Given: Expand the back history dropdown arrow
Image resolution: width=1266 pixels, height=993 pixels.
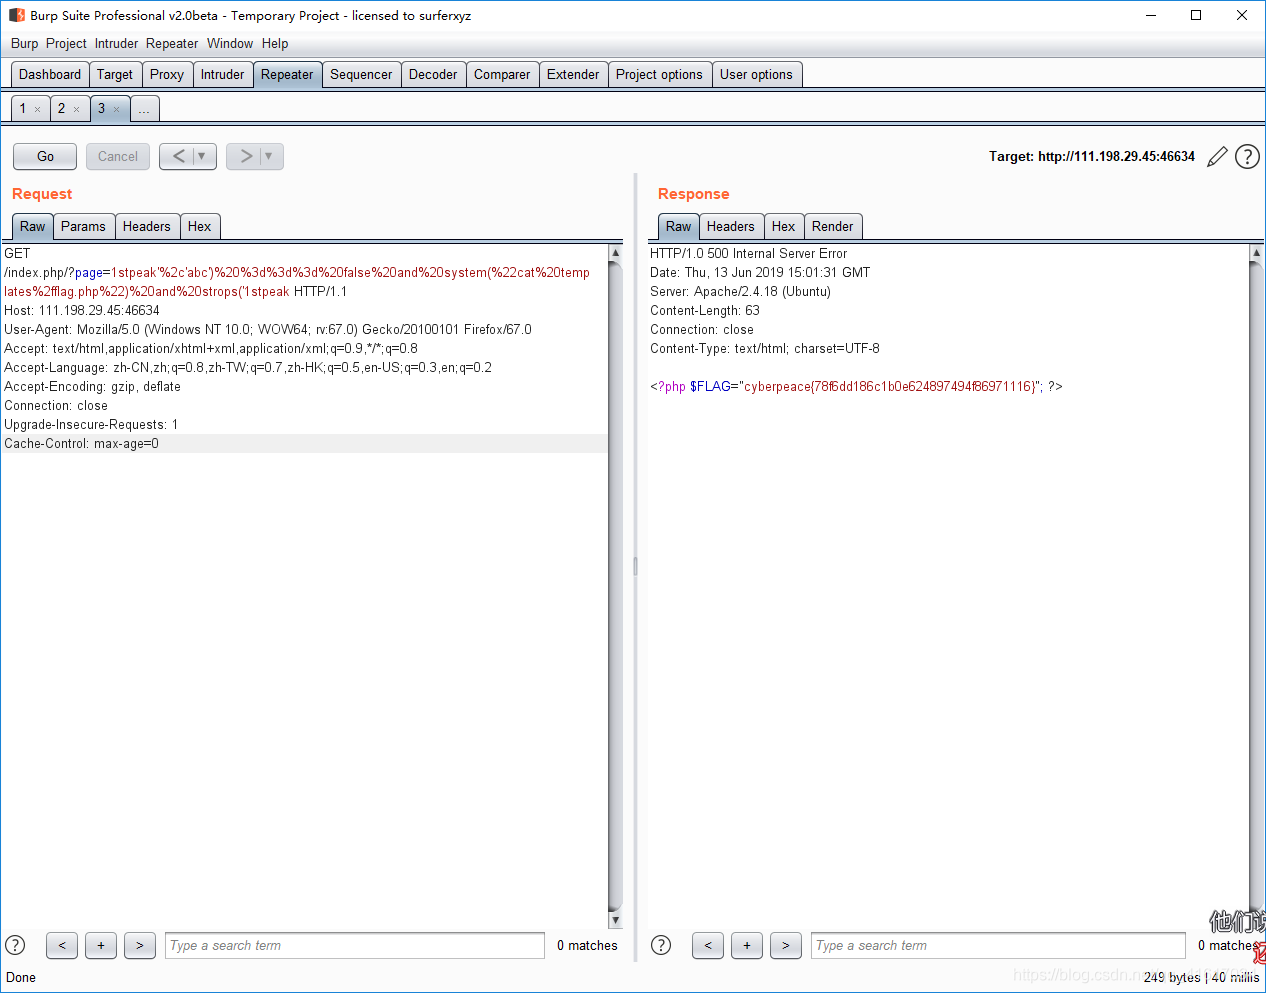Looking at the screenshot, I should coord(202,156).
